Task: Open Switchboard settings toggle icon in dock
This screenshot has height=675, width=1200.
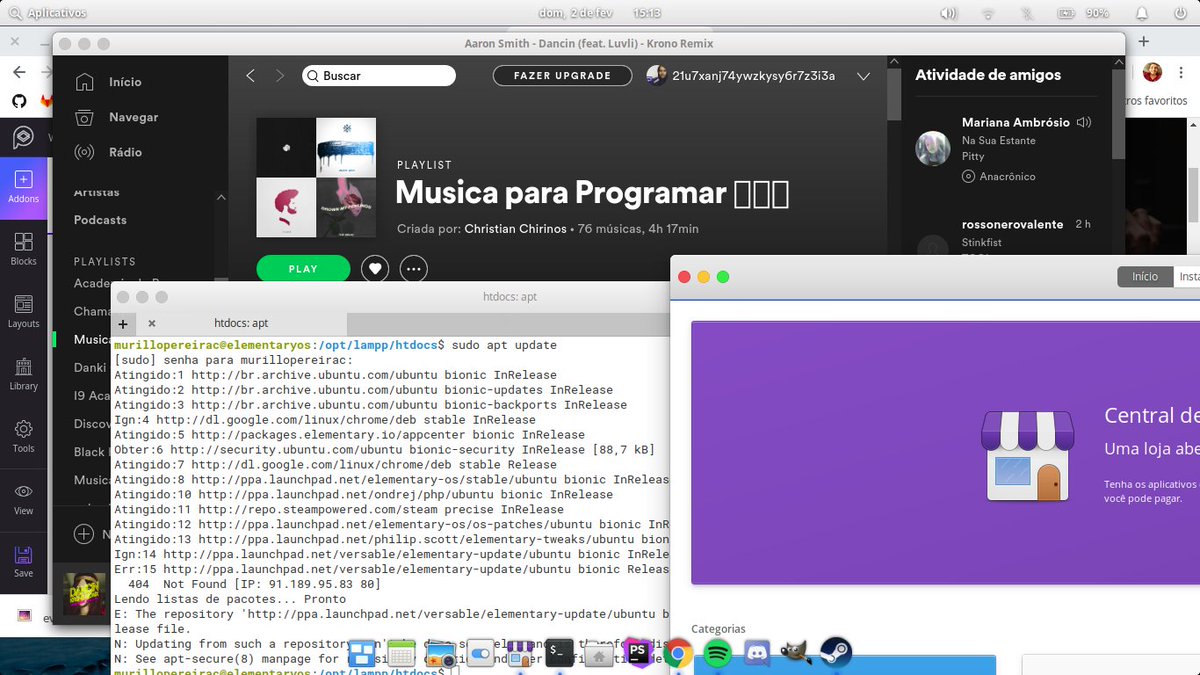Action: tap(480, 654)
